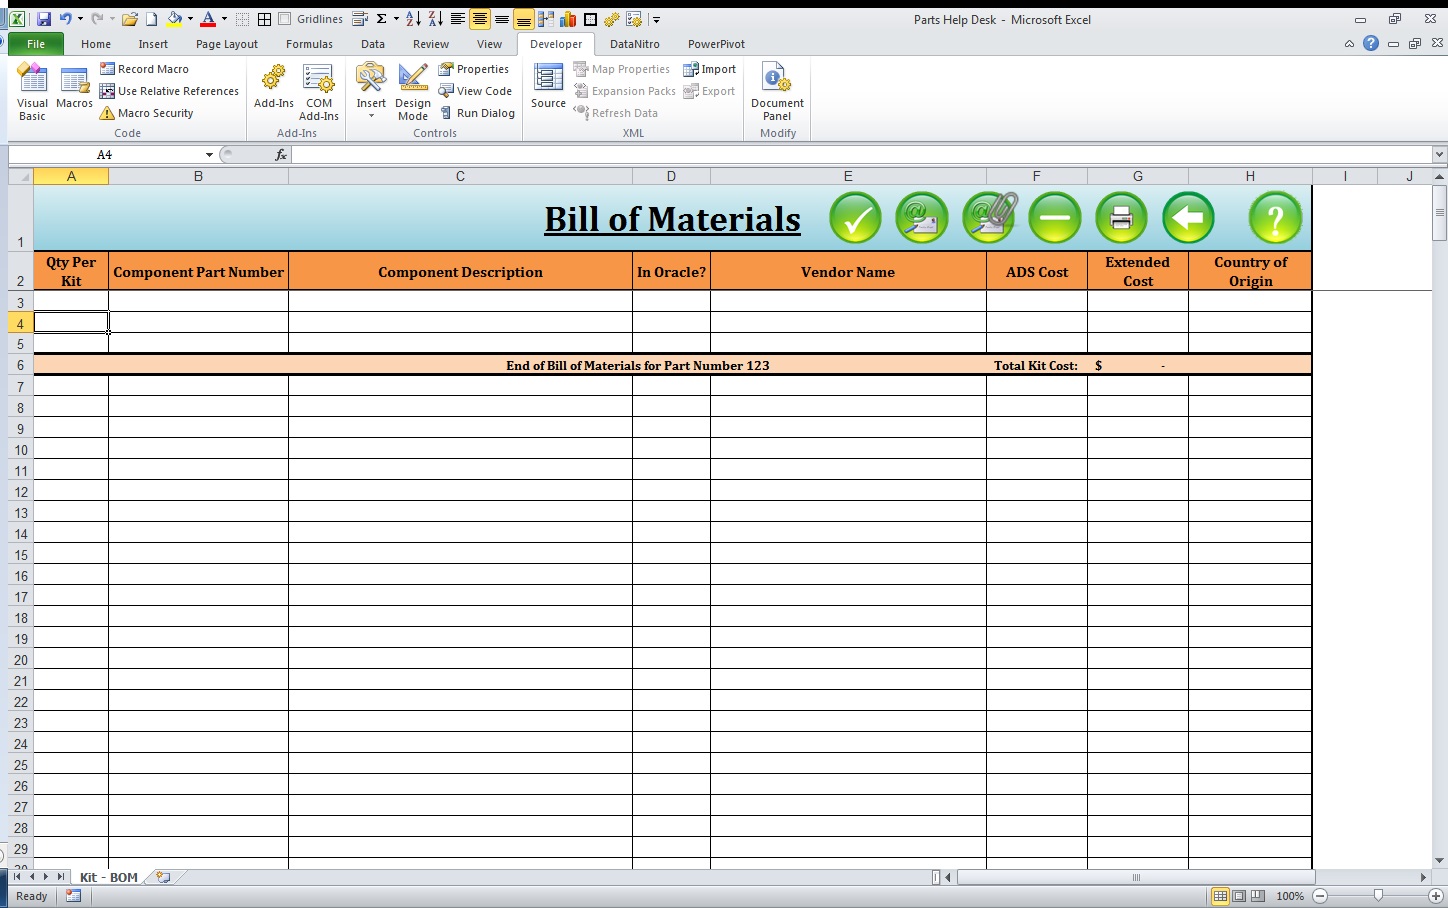Toggle Use Relative References

[x=169, y=91]
